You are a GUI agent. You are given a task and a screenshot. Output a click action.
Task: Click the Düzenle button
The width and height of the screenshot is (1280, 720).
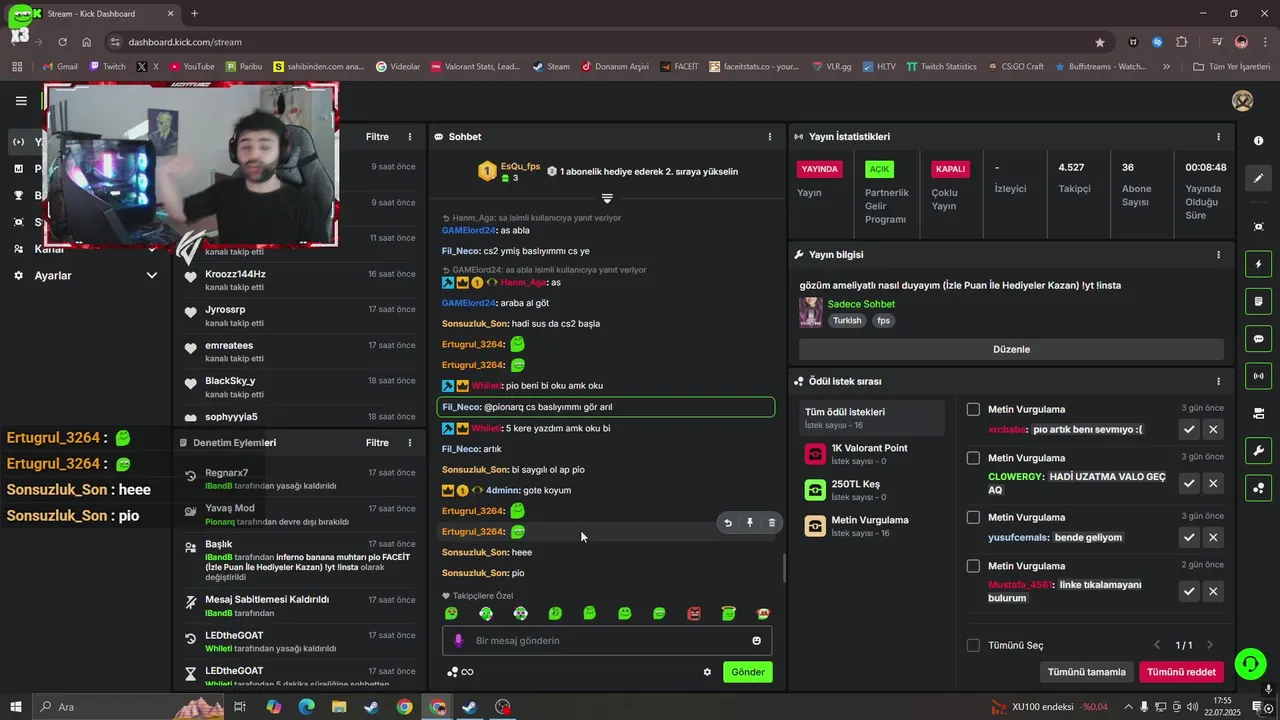pos(1011,350)
